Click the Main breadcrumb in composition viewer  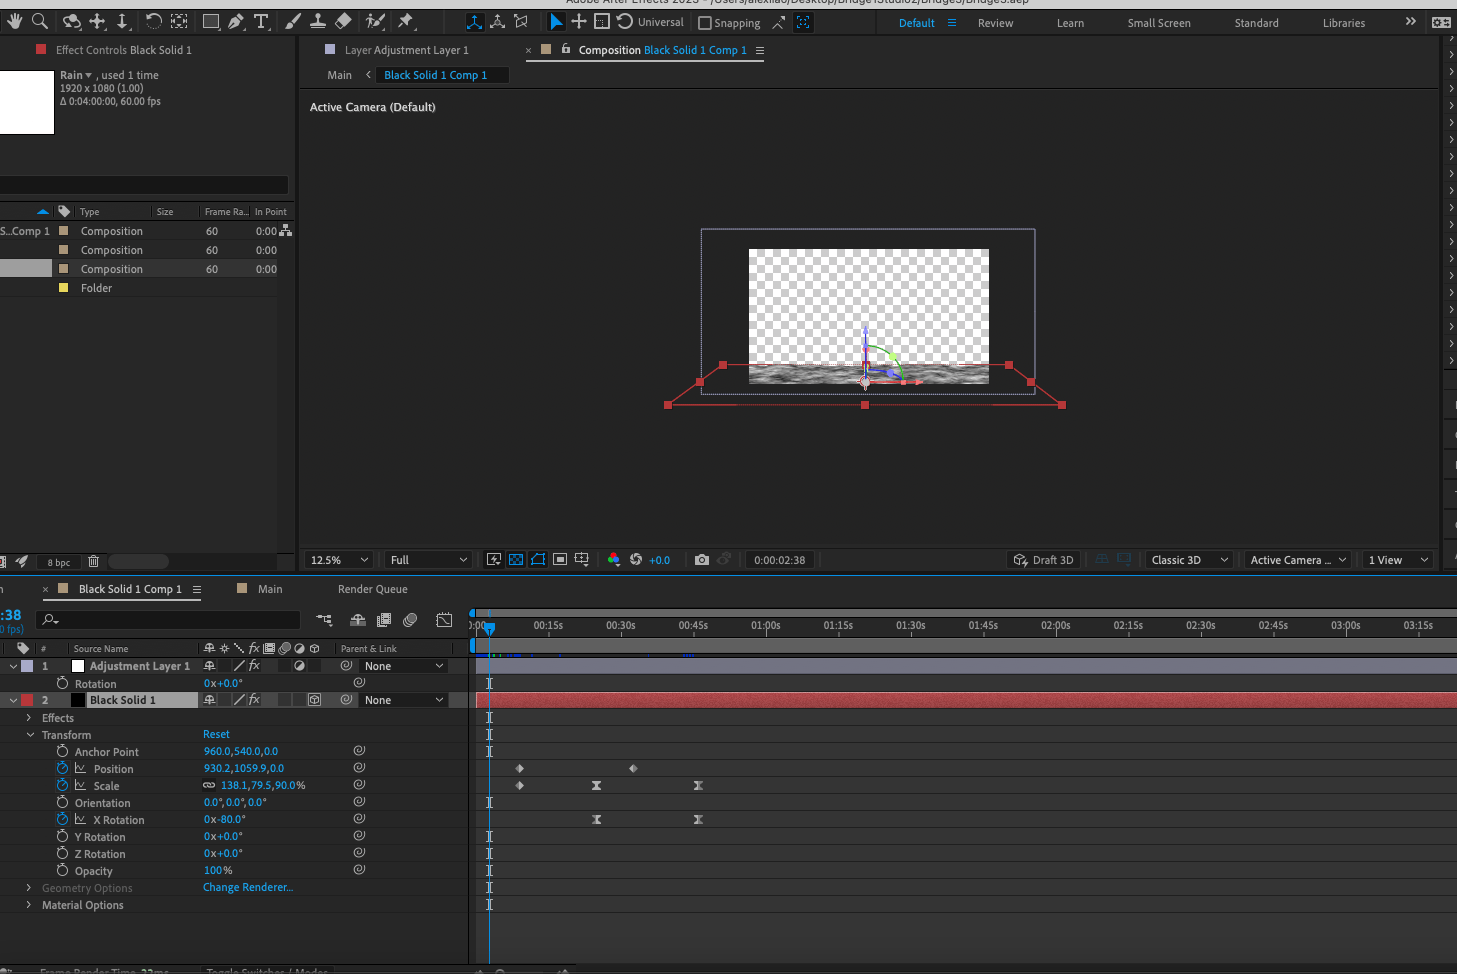click(x=339, y=75)
